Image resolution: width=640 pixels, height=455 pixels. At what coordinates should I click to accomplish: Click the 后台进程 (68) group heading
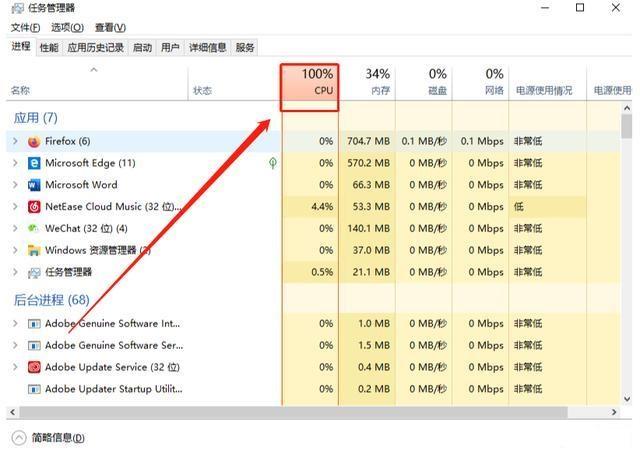coord(51,300)
